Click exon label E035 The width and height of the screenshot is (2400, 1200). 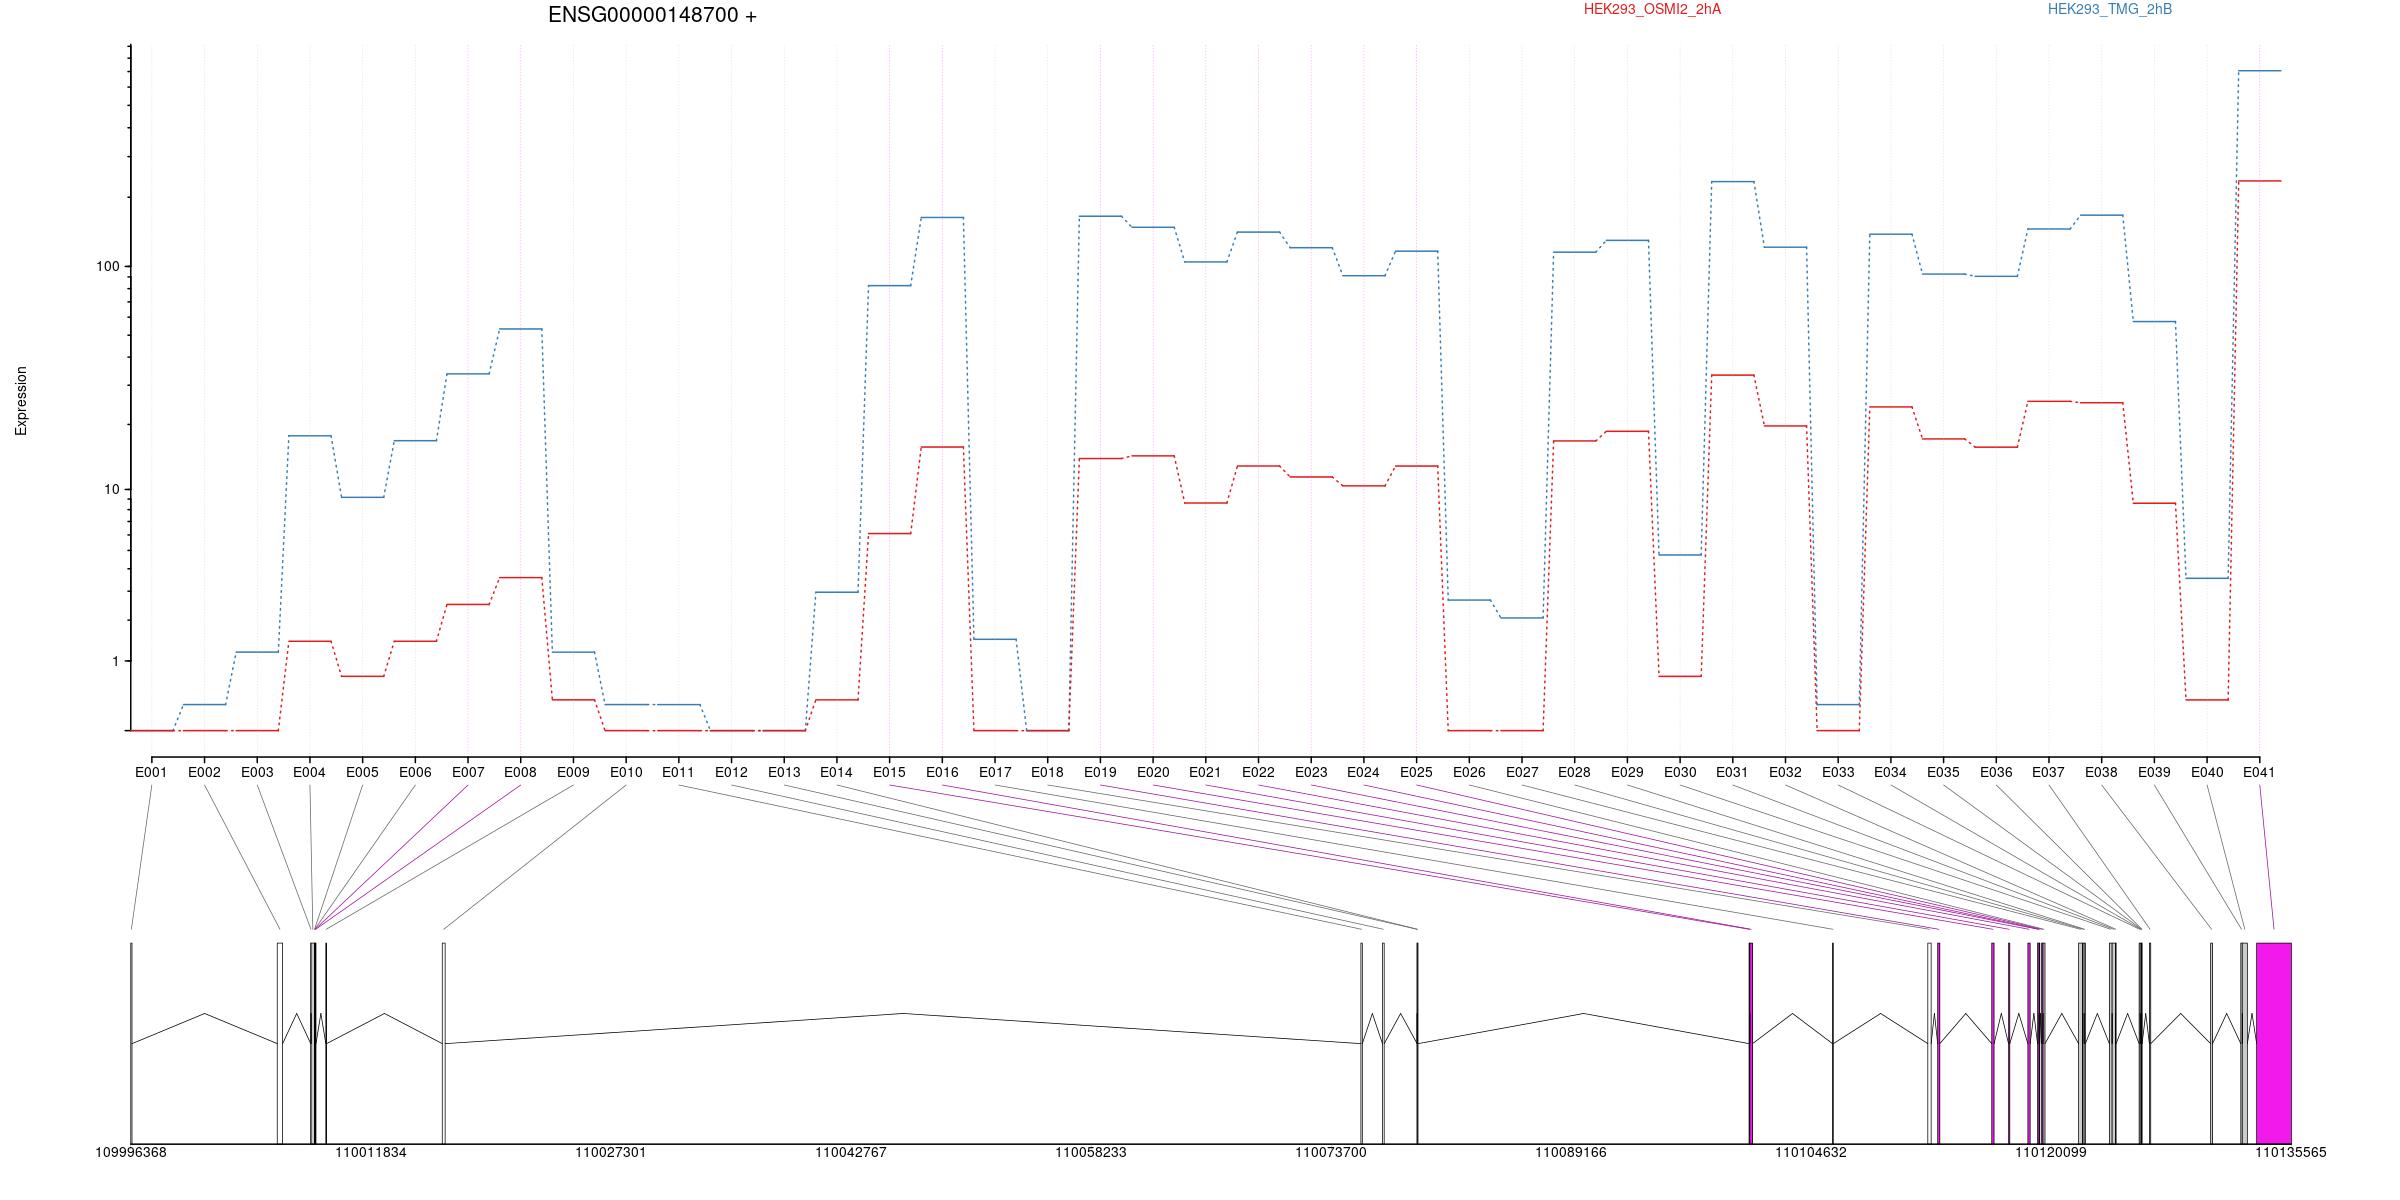[1943, 772]
